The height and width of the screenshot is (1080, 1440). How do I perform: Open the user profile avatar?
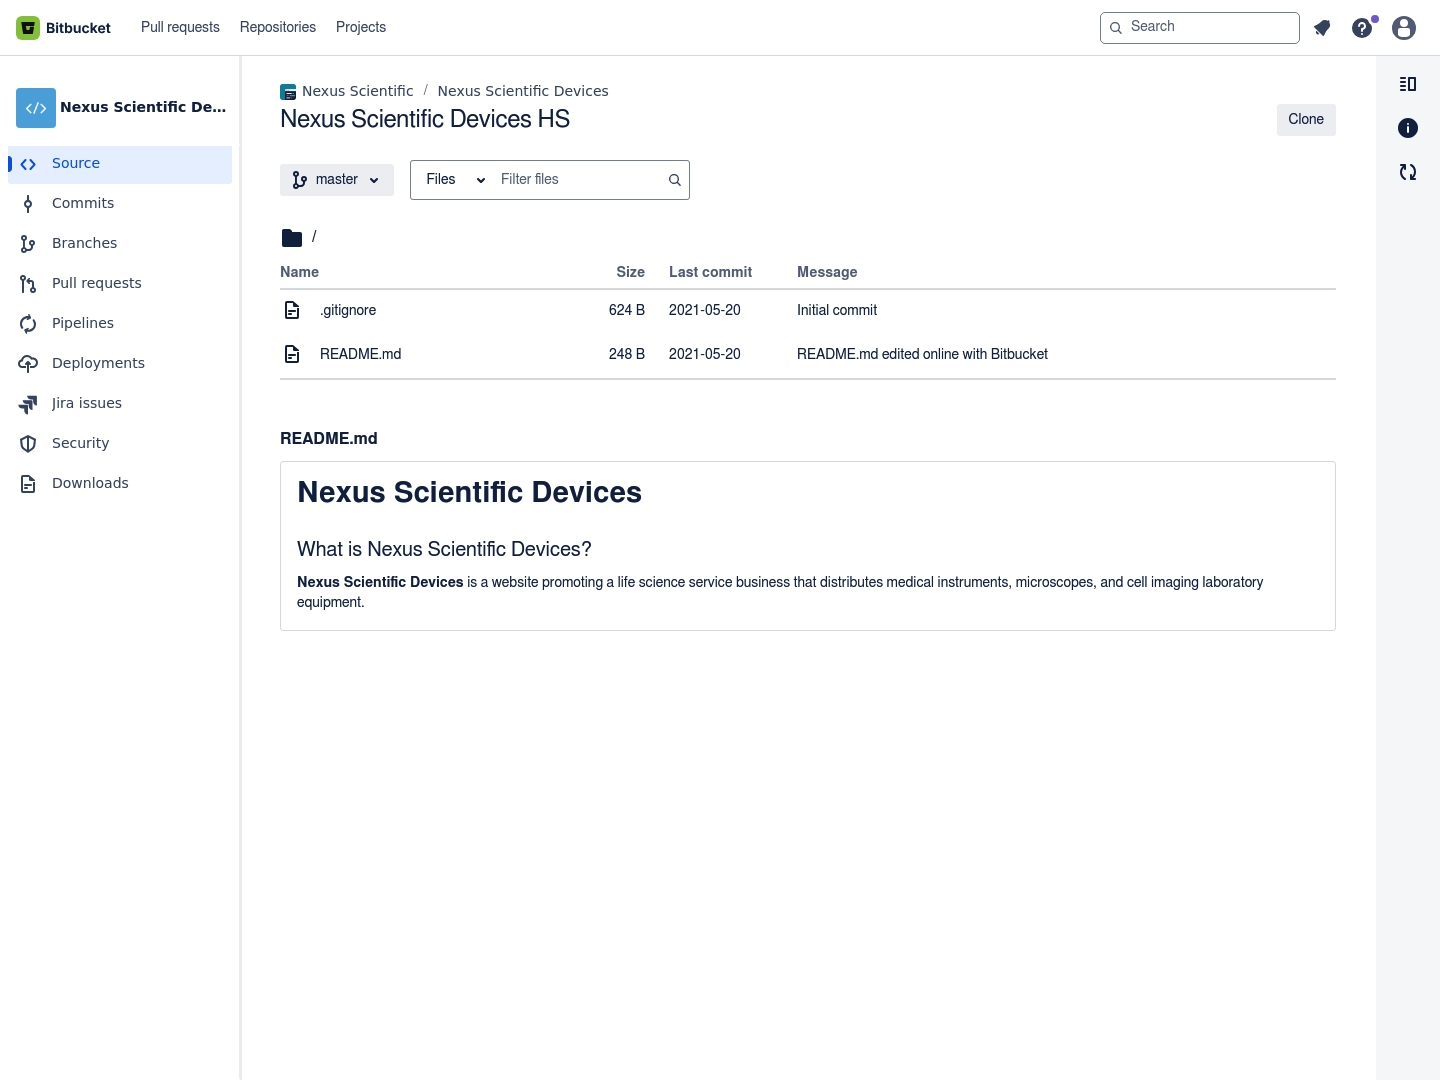pos(1404,28)
